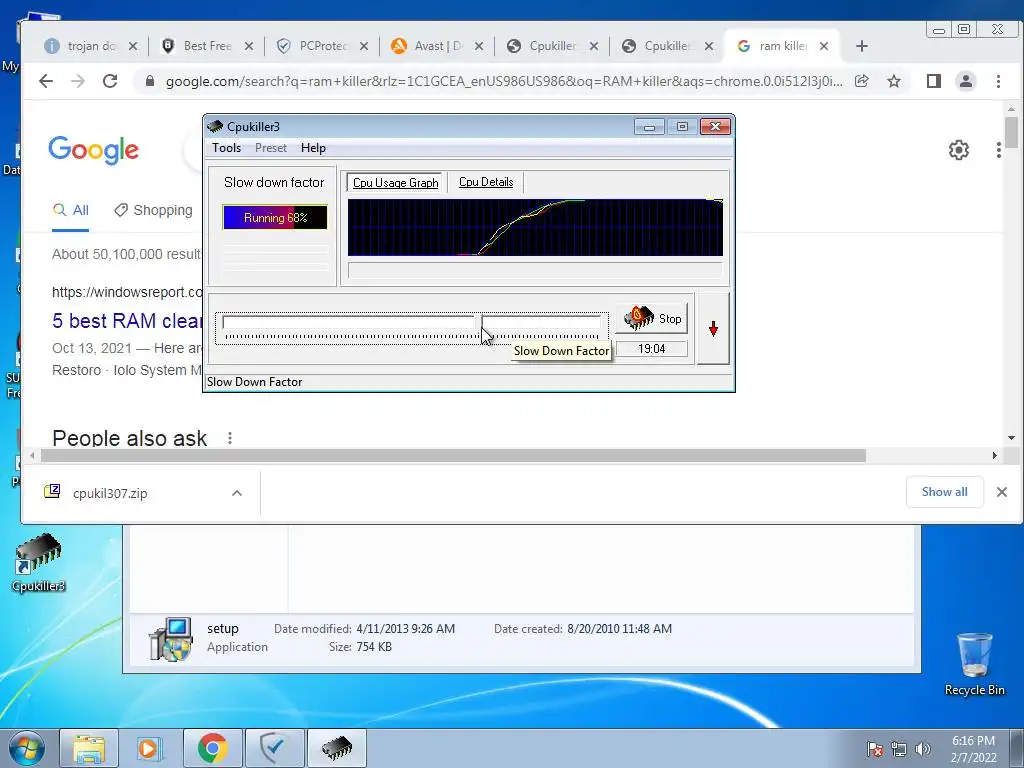Viewport: 1024px width, 768px height.
Task: Bookmark this page with the star icon
Action: pyautogui.click(x=894, y=81)
